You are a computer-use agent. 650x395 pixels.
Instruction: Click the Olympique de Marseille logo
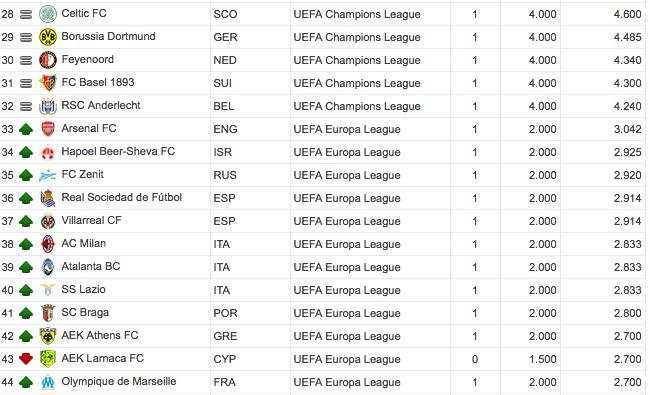(48, 382)
